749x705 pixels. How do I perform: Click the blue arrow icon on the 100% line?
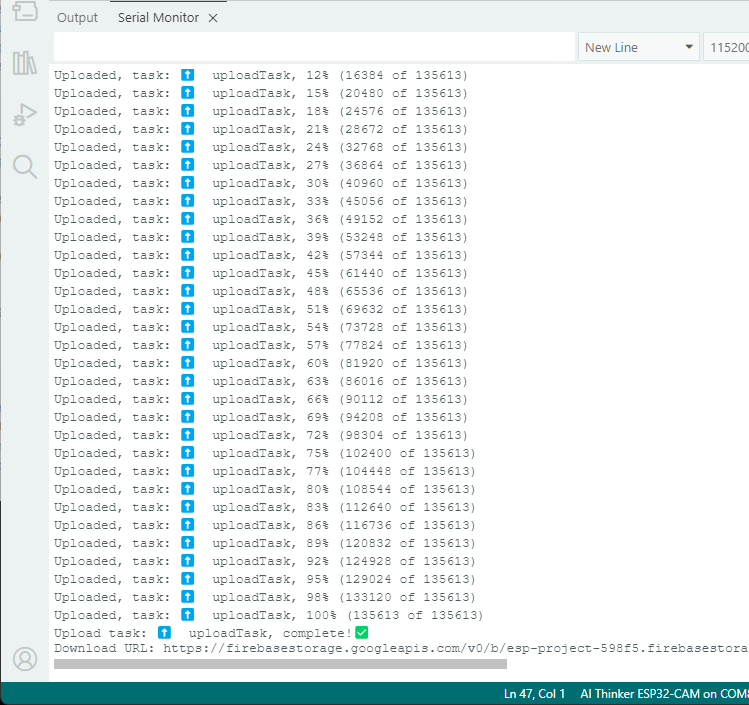click(x=188, y=615)
